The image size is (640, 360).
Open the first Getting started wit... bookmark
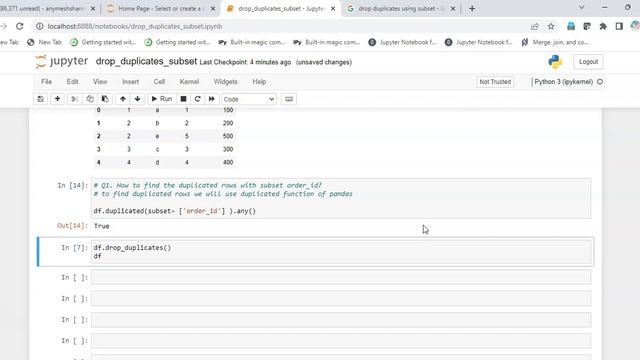[102, 42]
